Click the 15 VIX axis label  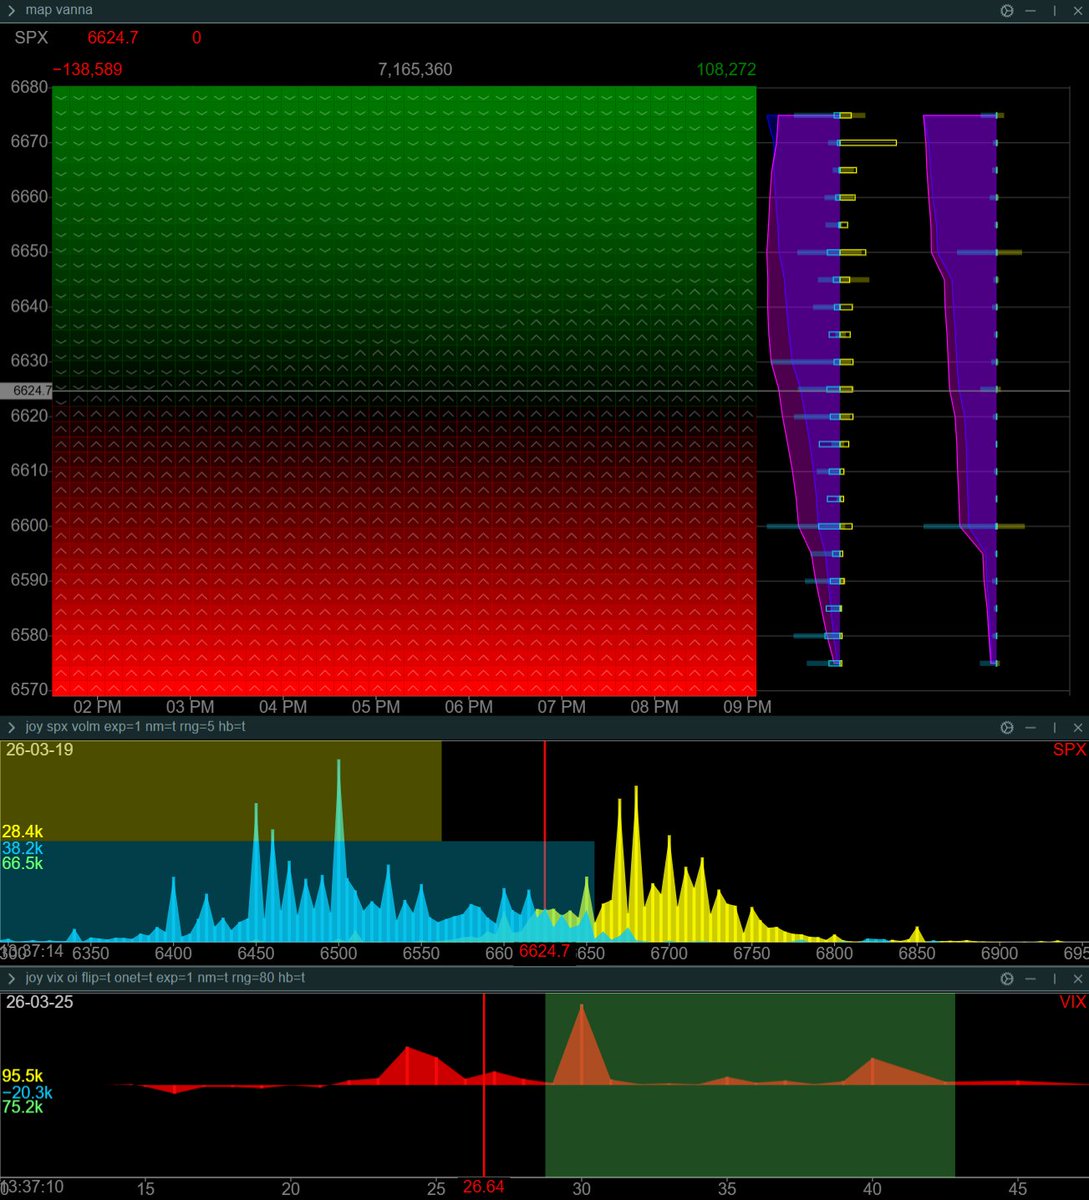click(146, 1189)
